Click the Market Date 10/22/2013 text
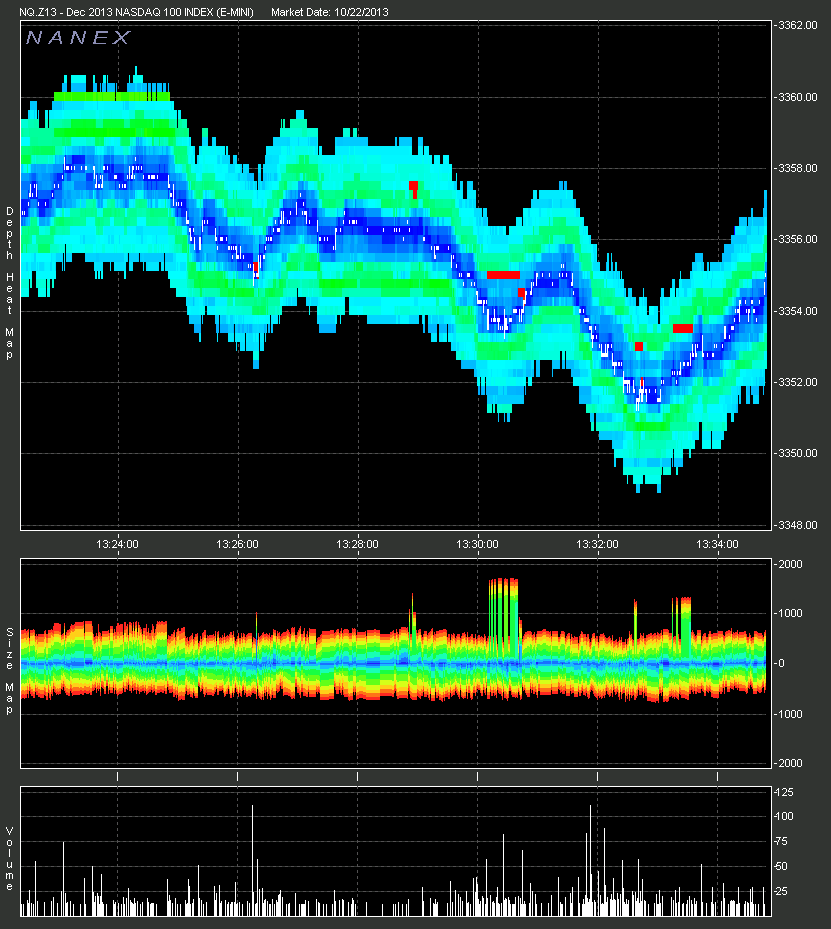 pyautogui.click(x=330, y=12)
